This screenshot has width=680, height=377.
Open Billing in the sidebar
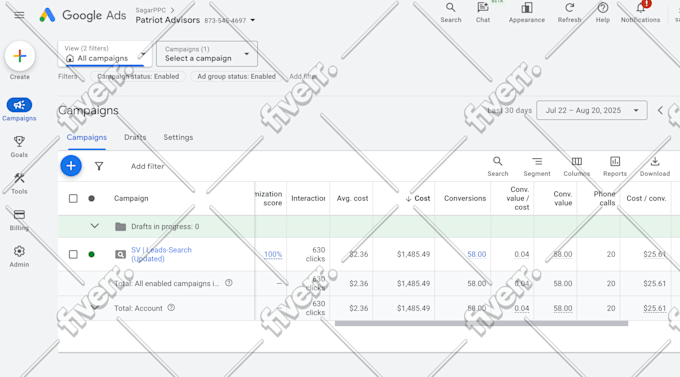19,220
